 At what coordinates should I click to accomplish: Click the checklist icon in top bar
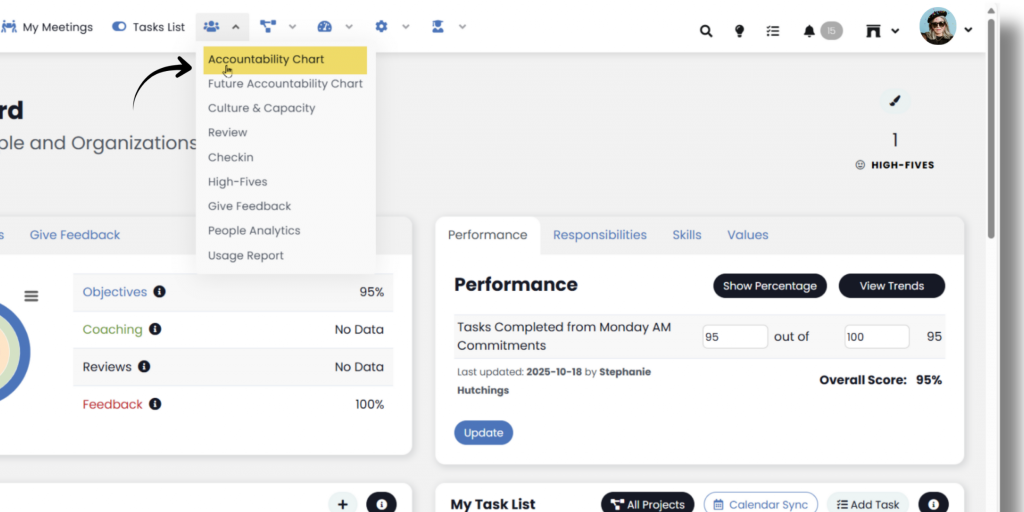[773, 31]
